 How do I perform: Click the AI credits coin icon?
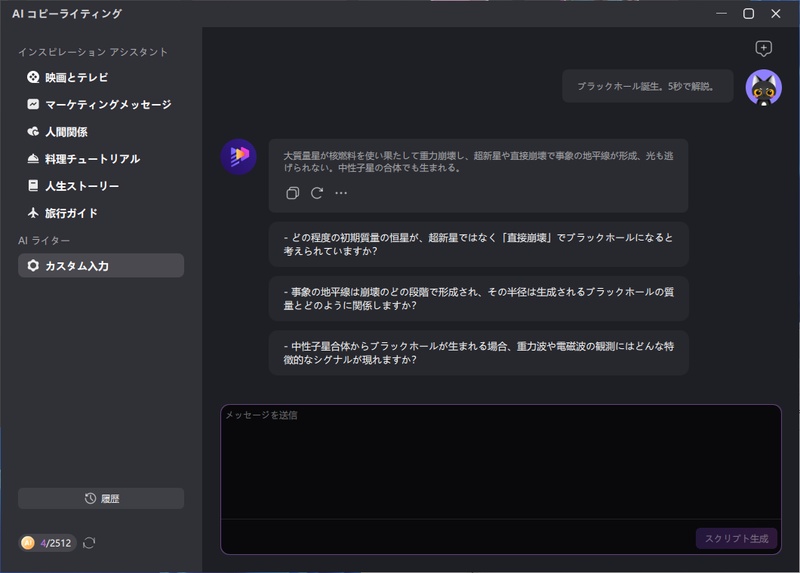click(28, 543)
